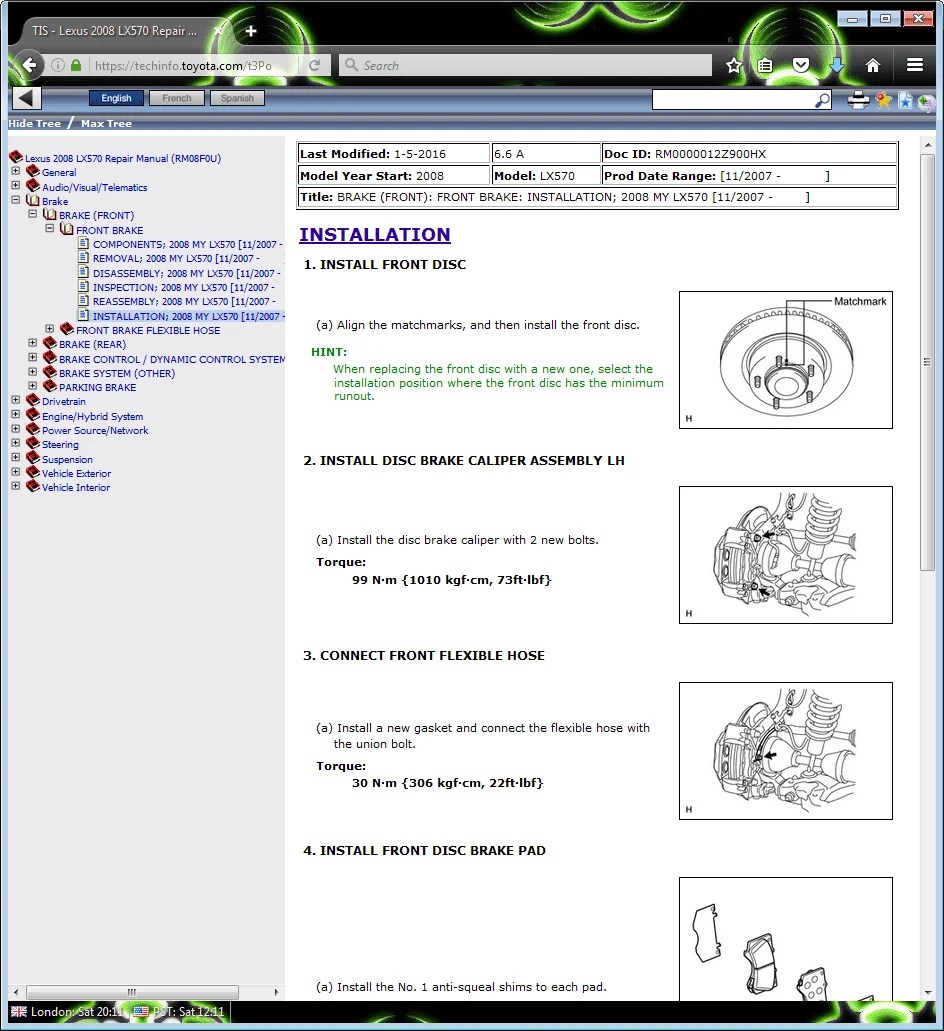Print the current repair manual page

(x=858, y=100)
